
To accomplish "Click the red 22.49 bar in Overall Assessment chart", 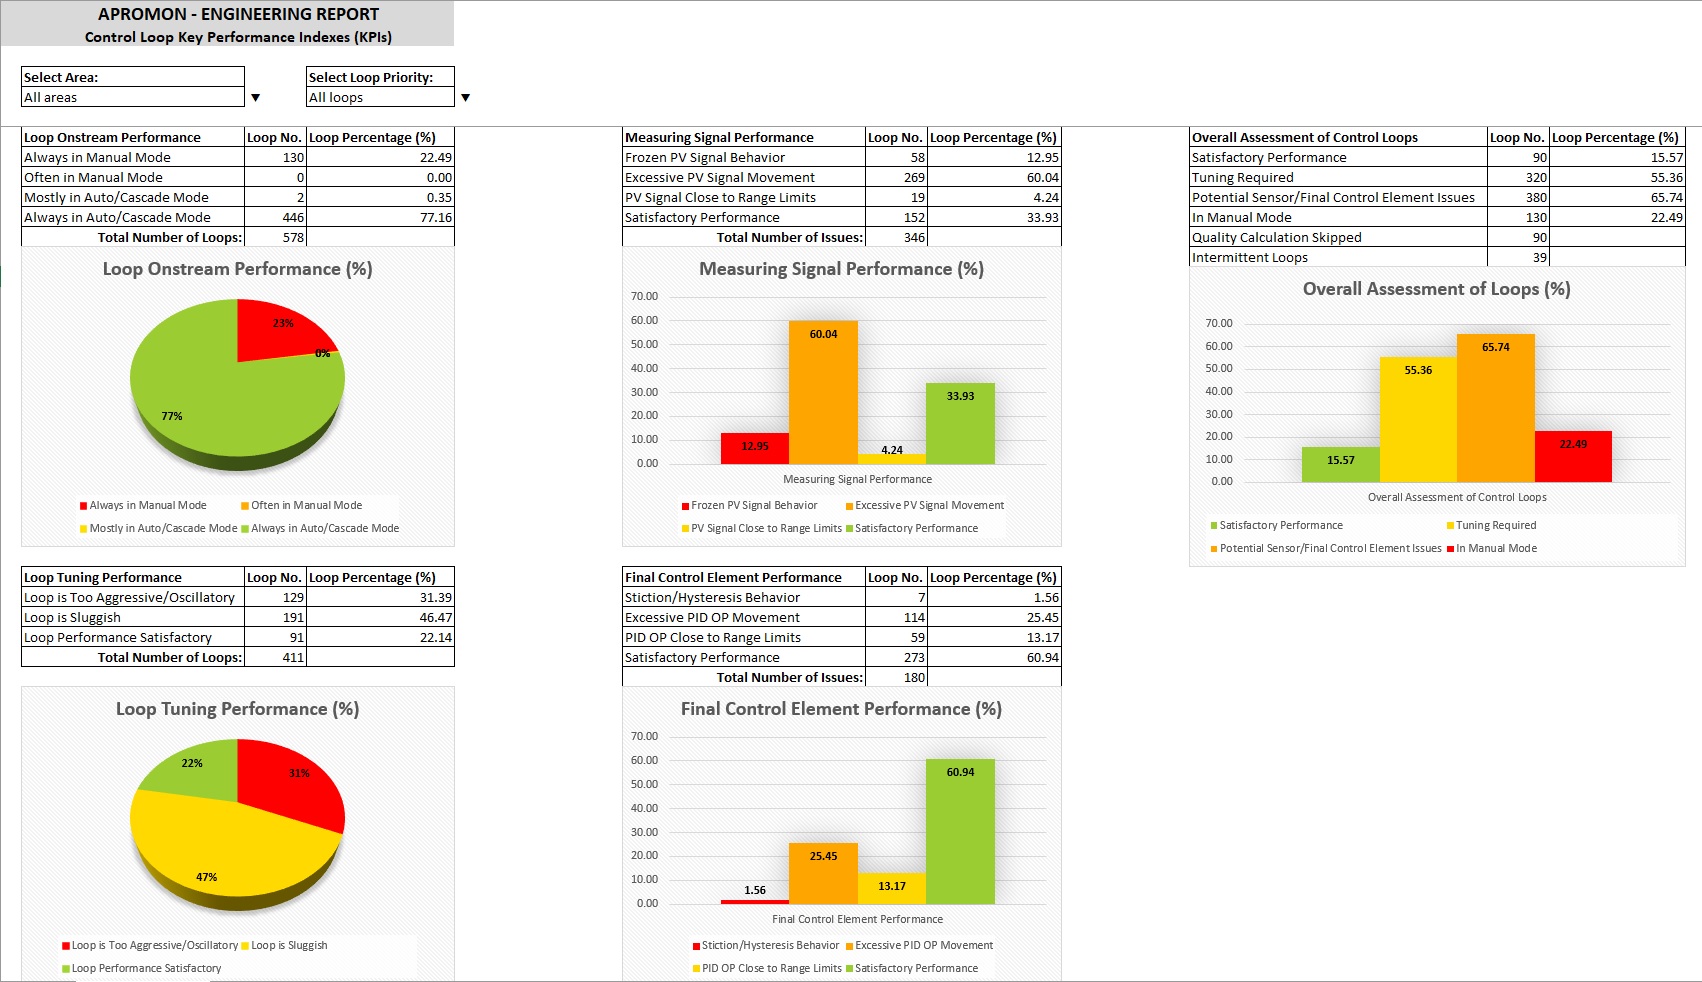I will click(x=1573, y=457).
